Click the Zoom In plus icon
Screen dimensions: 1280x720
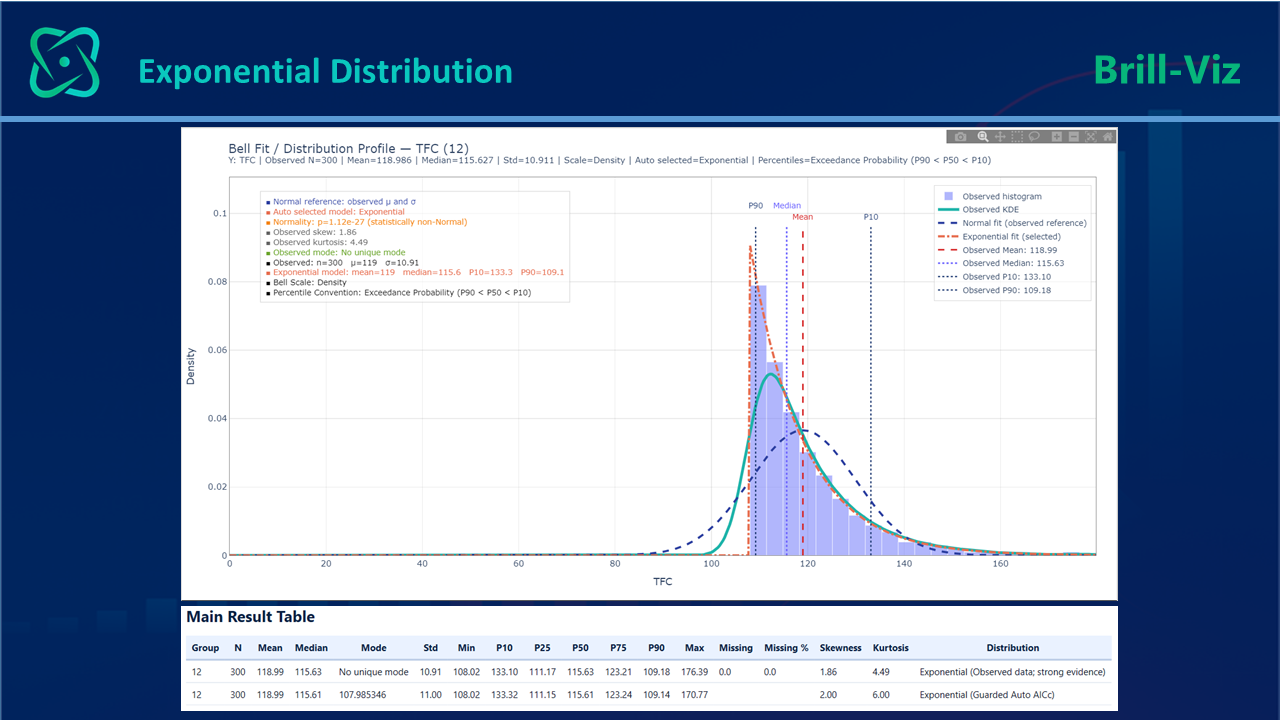[x=1057, y=137]
